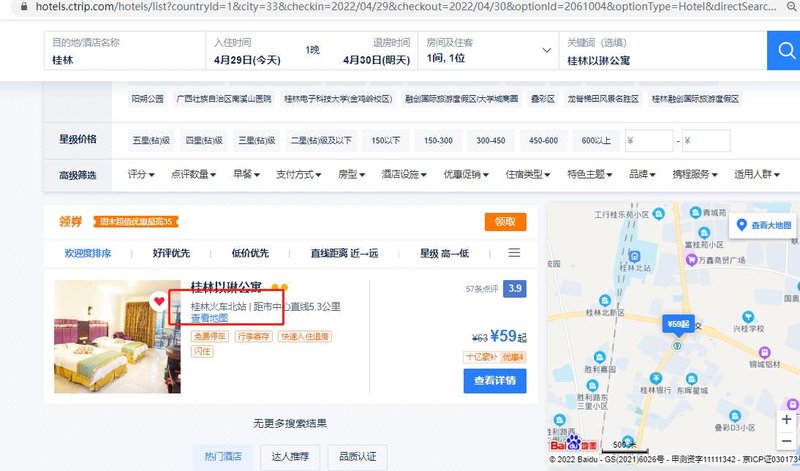
Task: Expand the 评分 rating filter
Action: [x=141, y=175]
